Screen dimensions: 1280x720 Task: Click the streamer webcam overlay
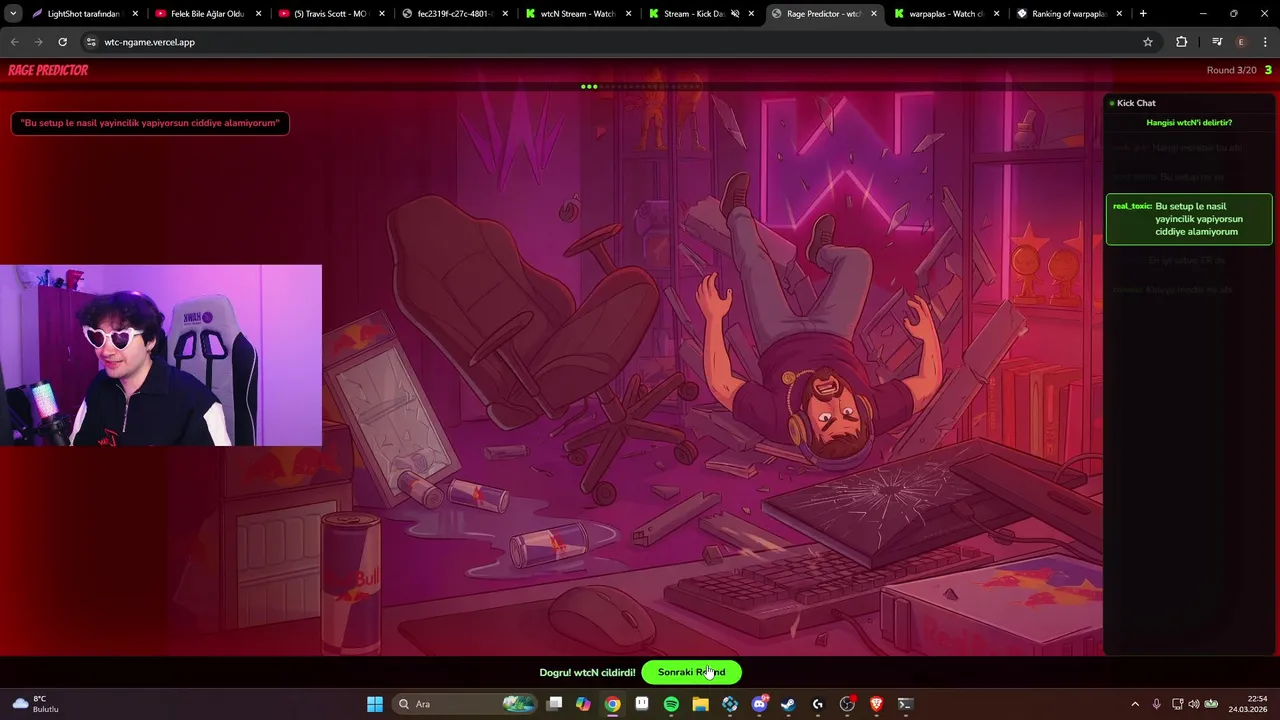point(161,355)
